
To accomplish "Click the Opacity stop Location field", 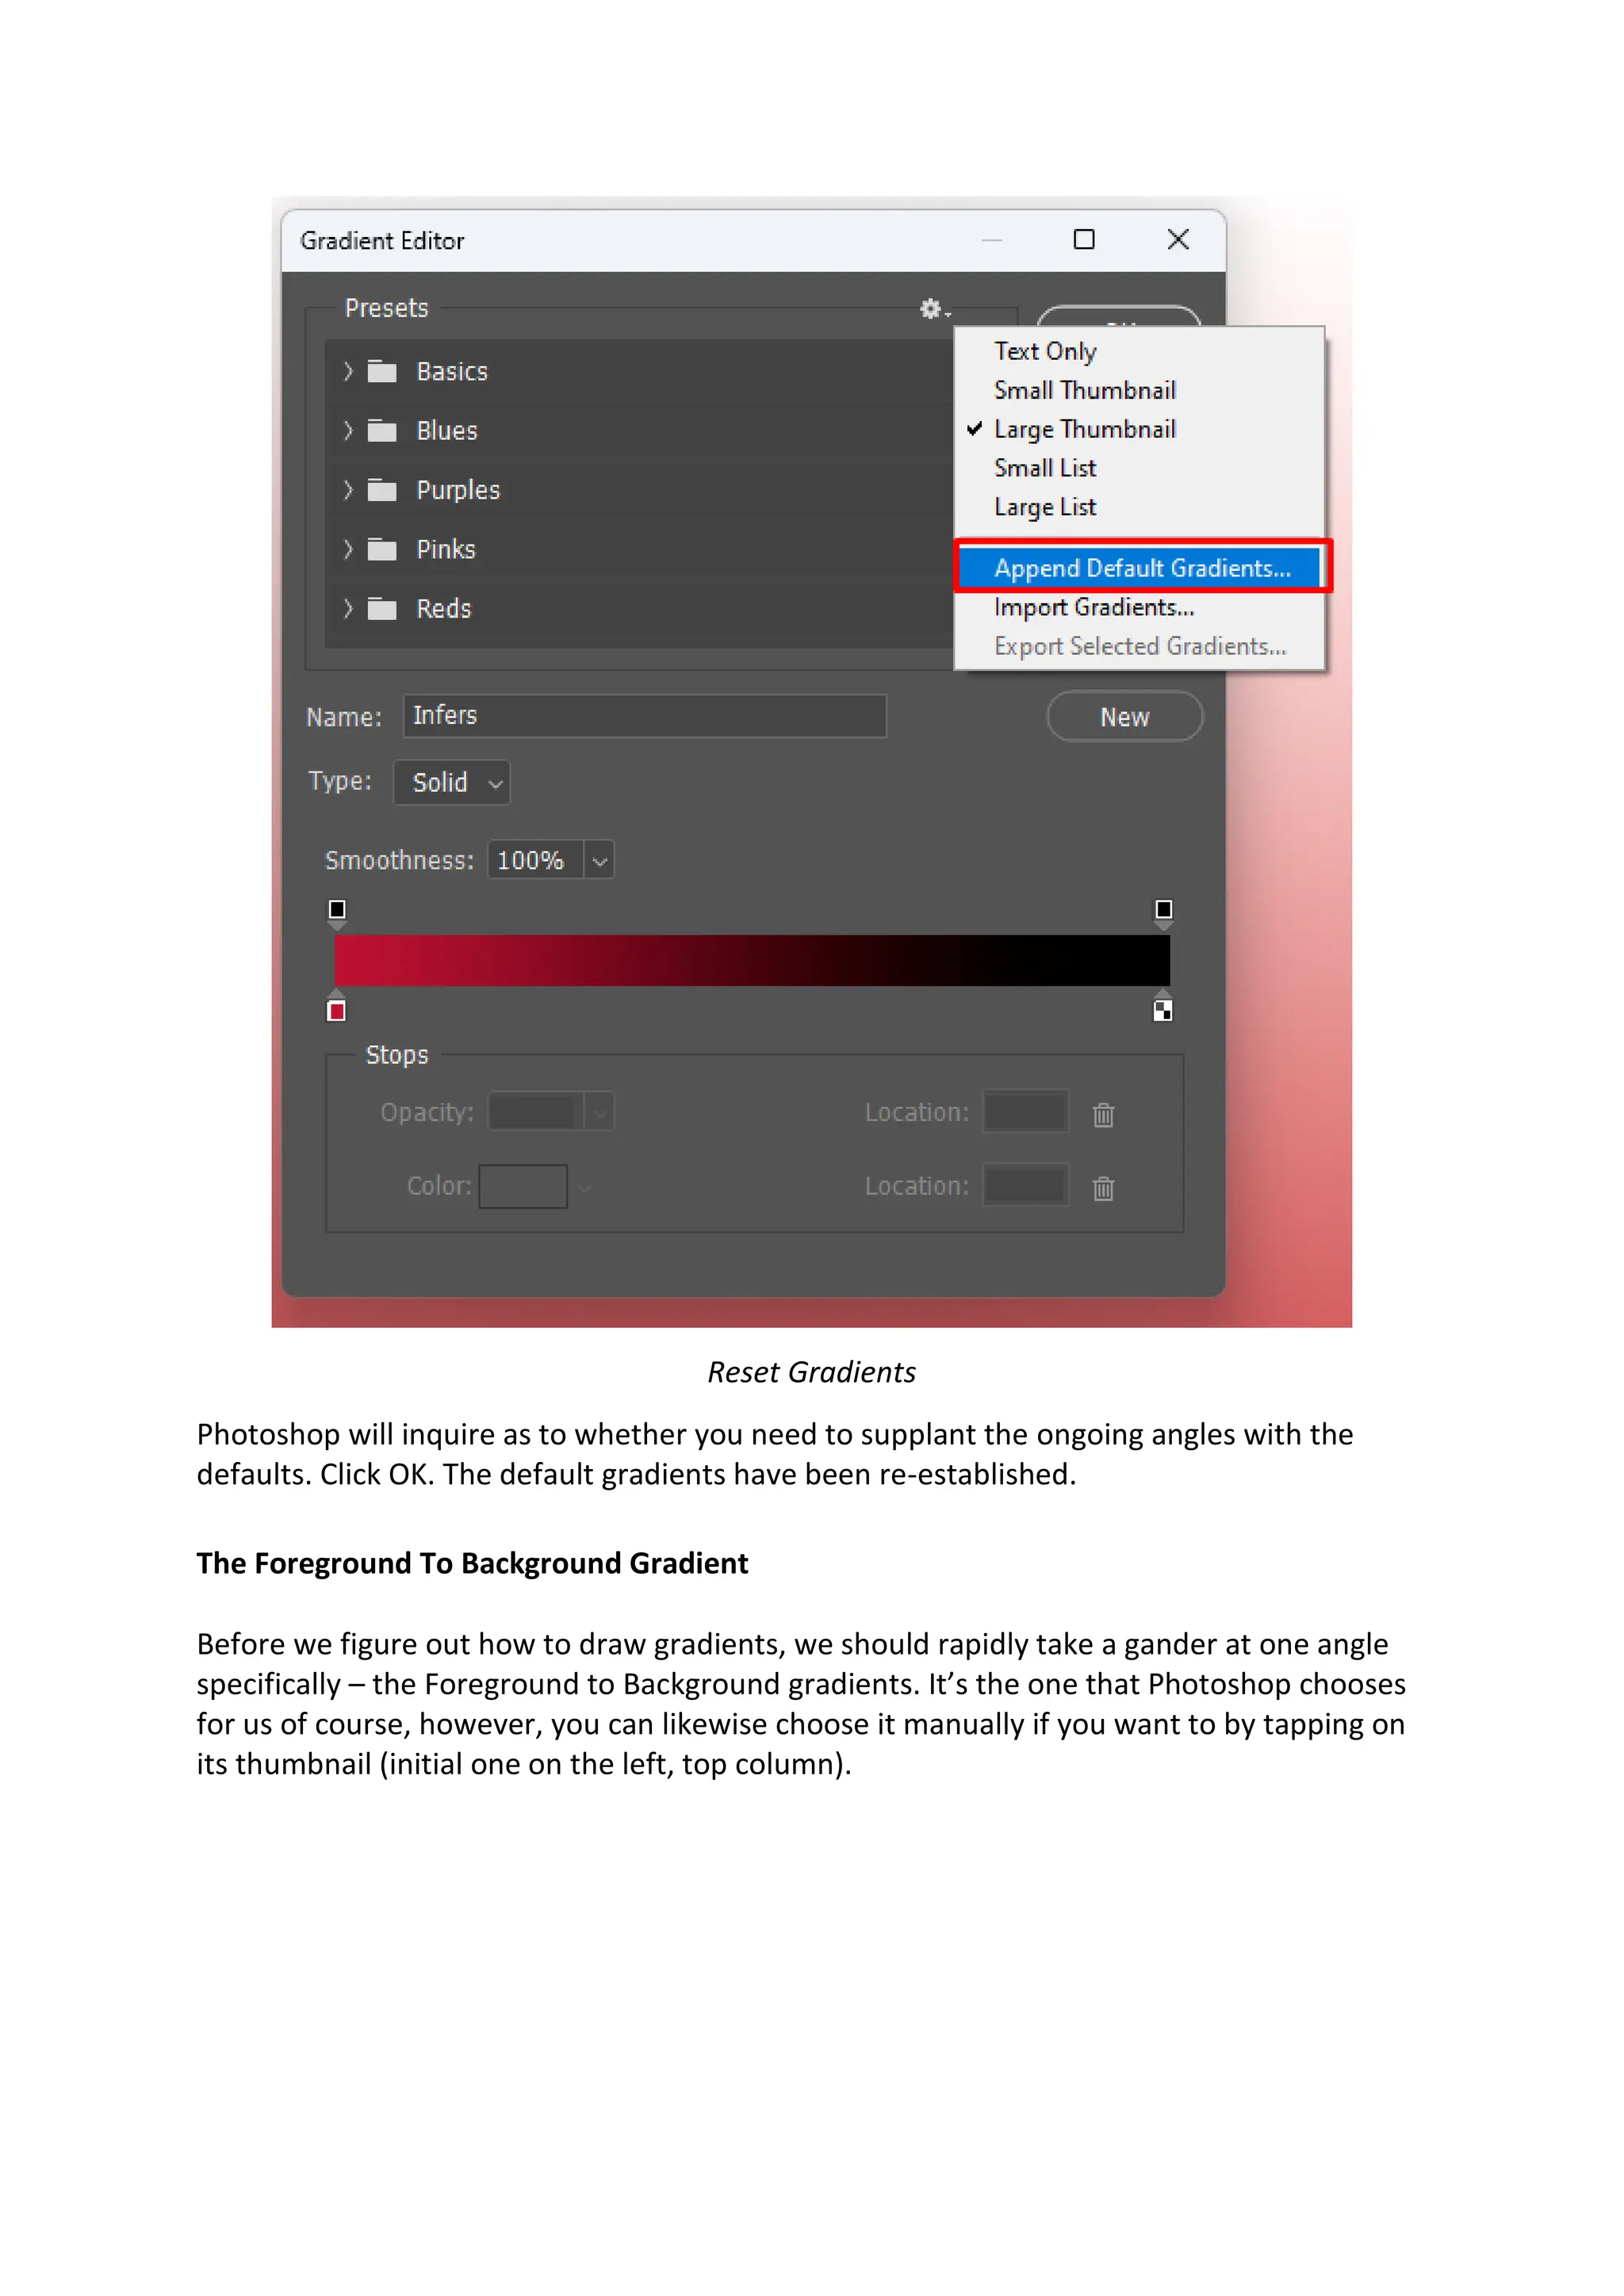I will pos(1026,1112).
